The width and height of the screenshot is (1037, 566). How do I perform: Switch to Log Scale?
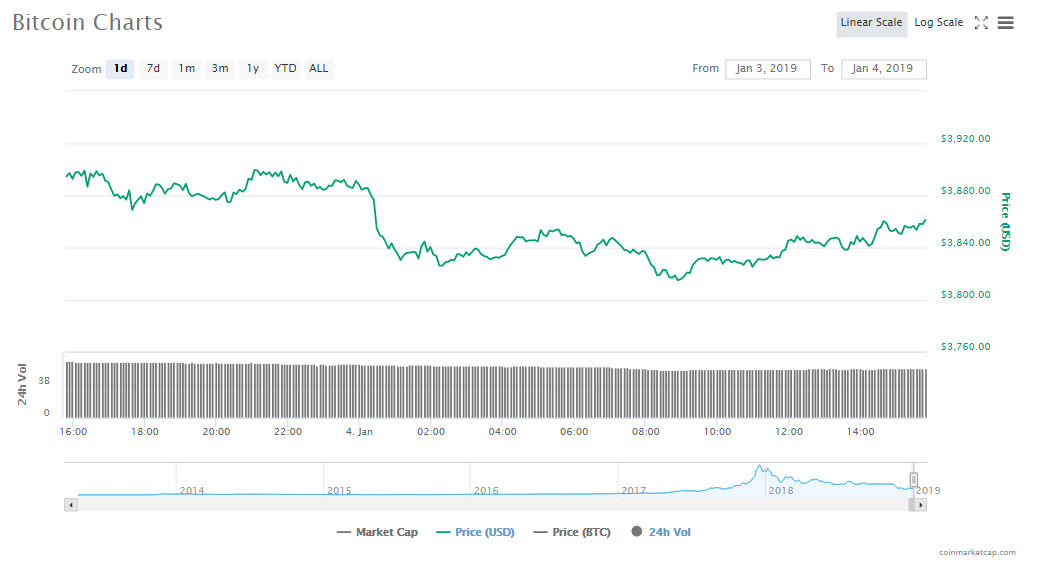click(938, 23)
